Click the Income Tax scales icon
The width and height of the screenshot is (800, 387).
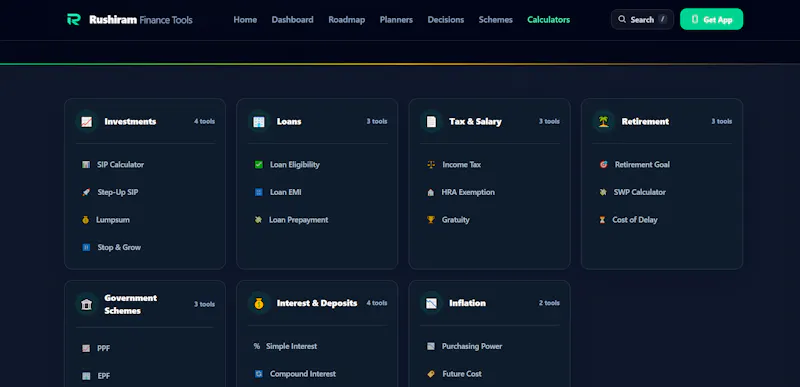[431, 165]
